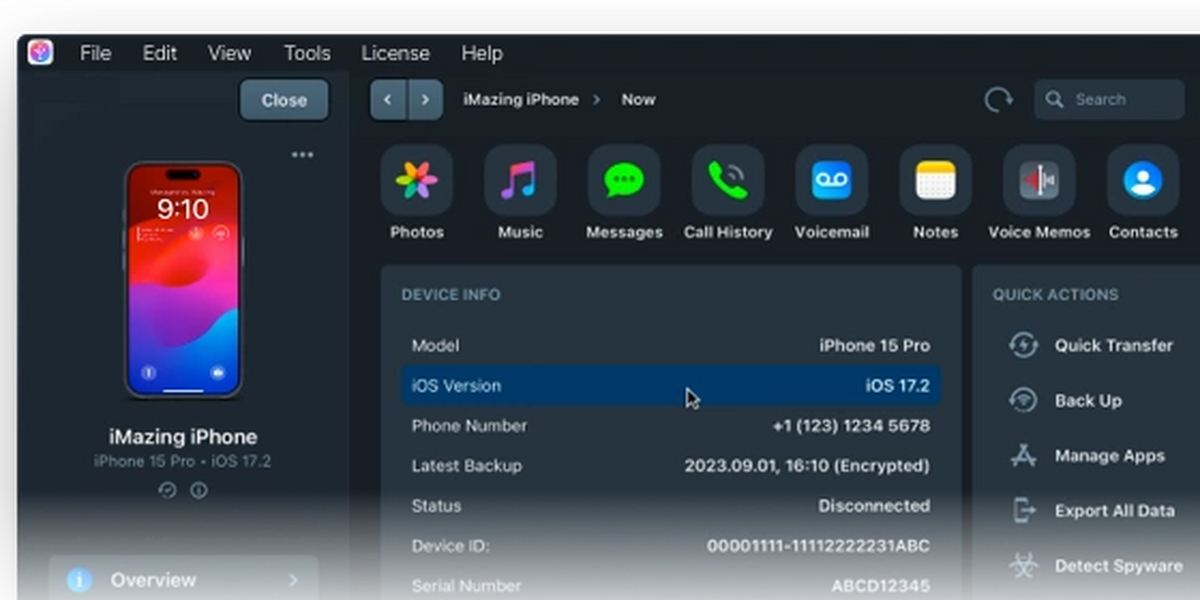This screenshot has height=600, width=1200.
Task: Click the iPhone lock screen preview image
Action: (183, 281)
